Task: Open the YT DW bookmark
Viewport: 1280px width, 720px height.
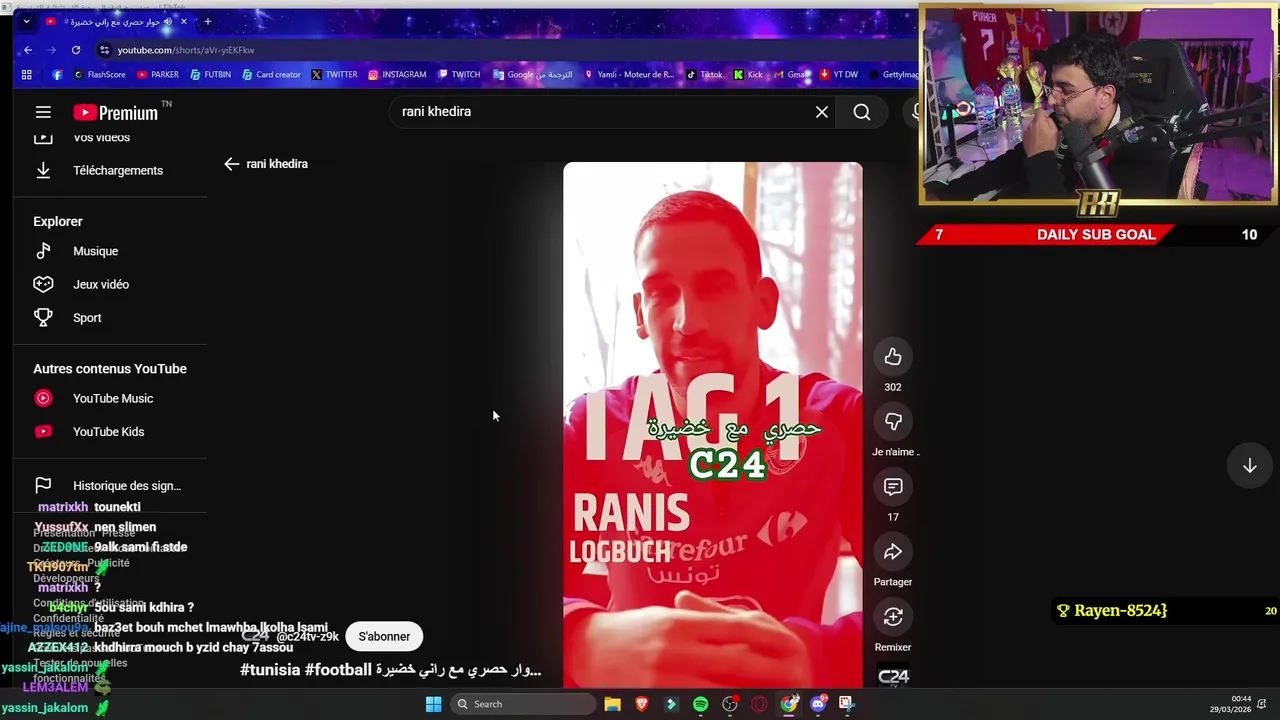Action: click(839, 74)
